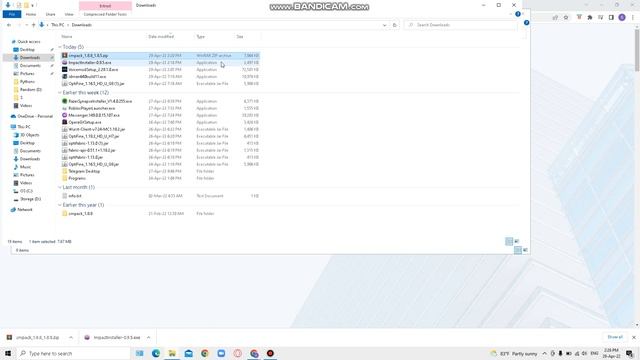640x360 pixels.
Task: Click the Extract contextual tab
Action: pyautogui.click(x=105, y=6)
